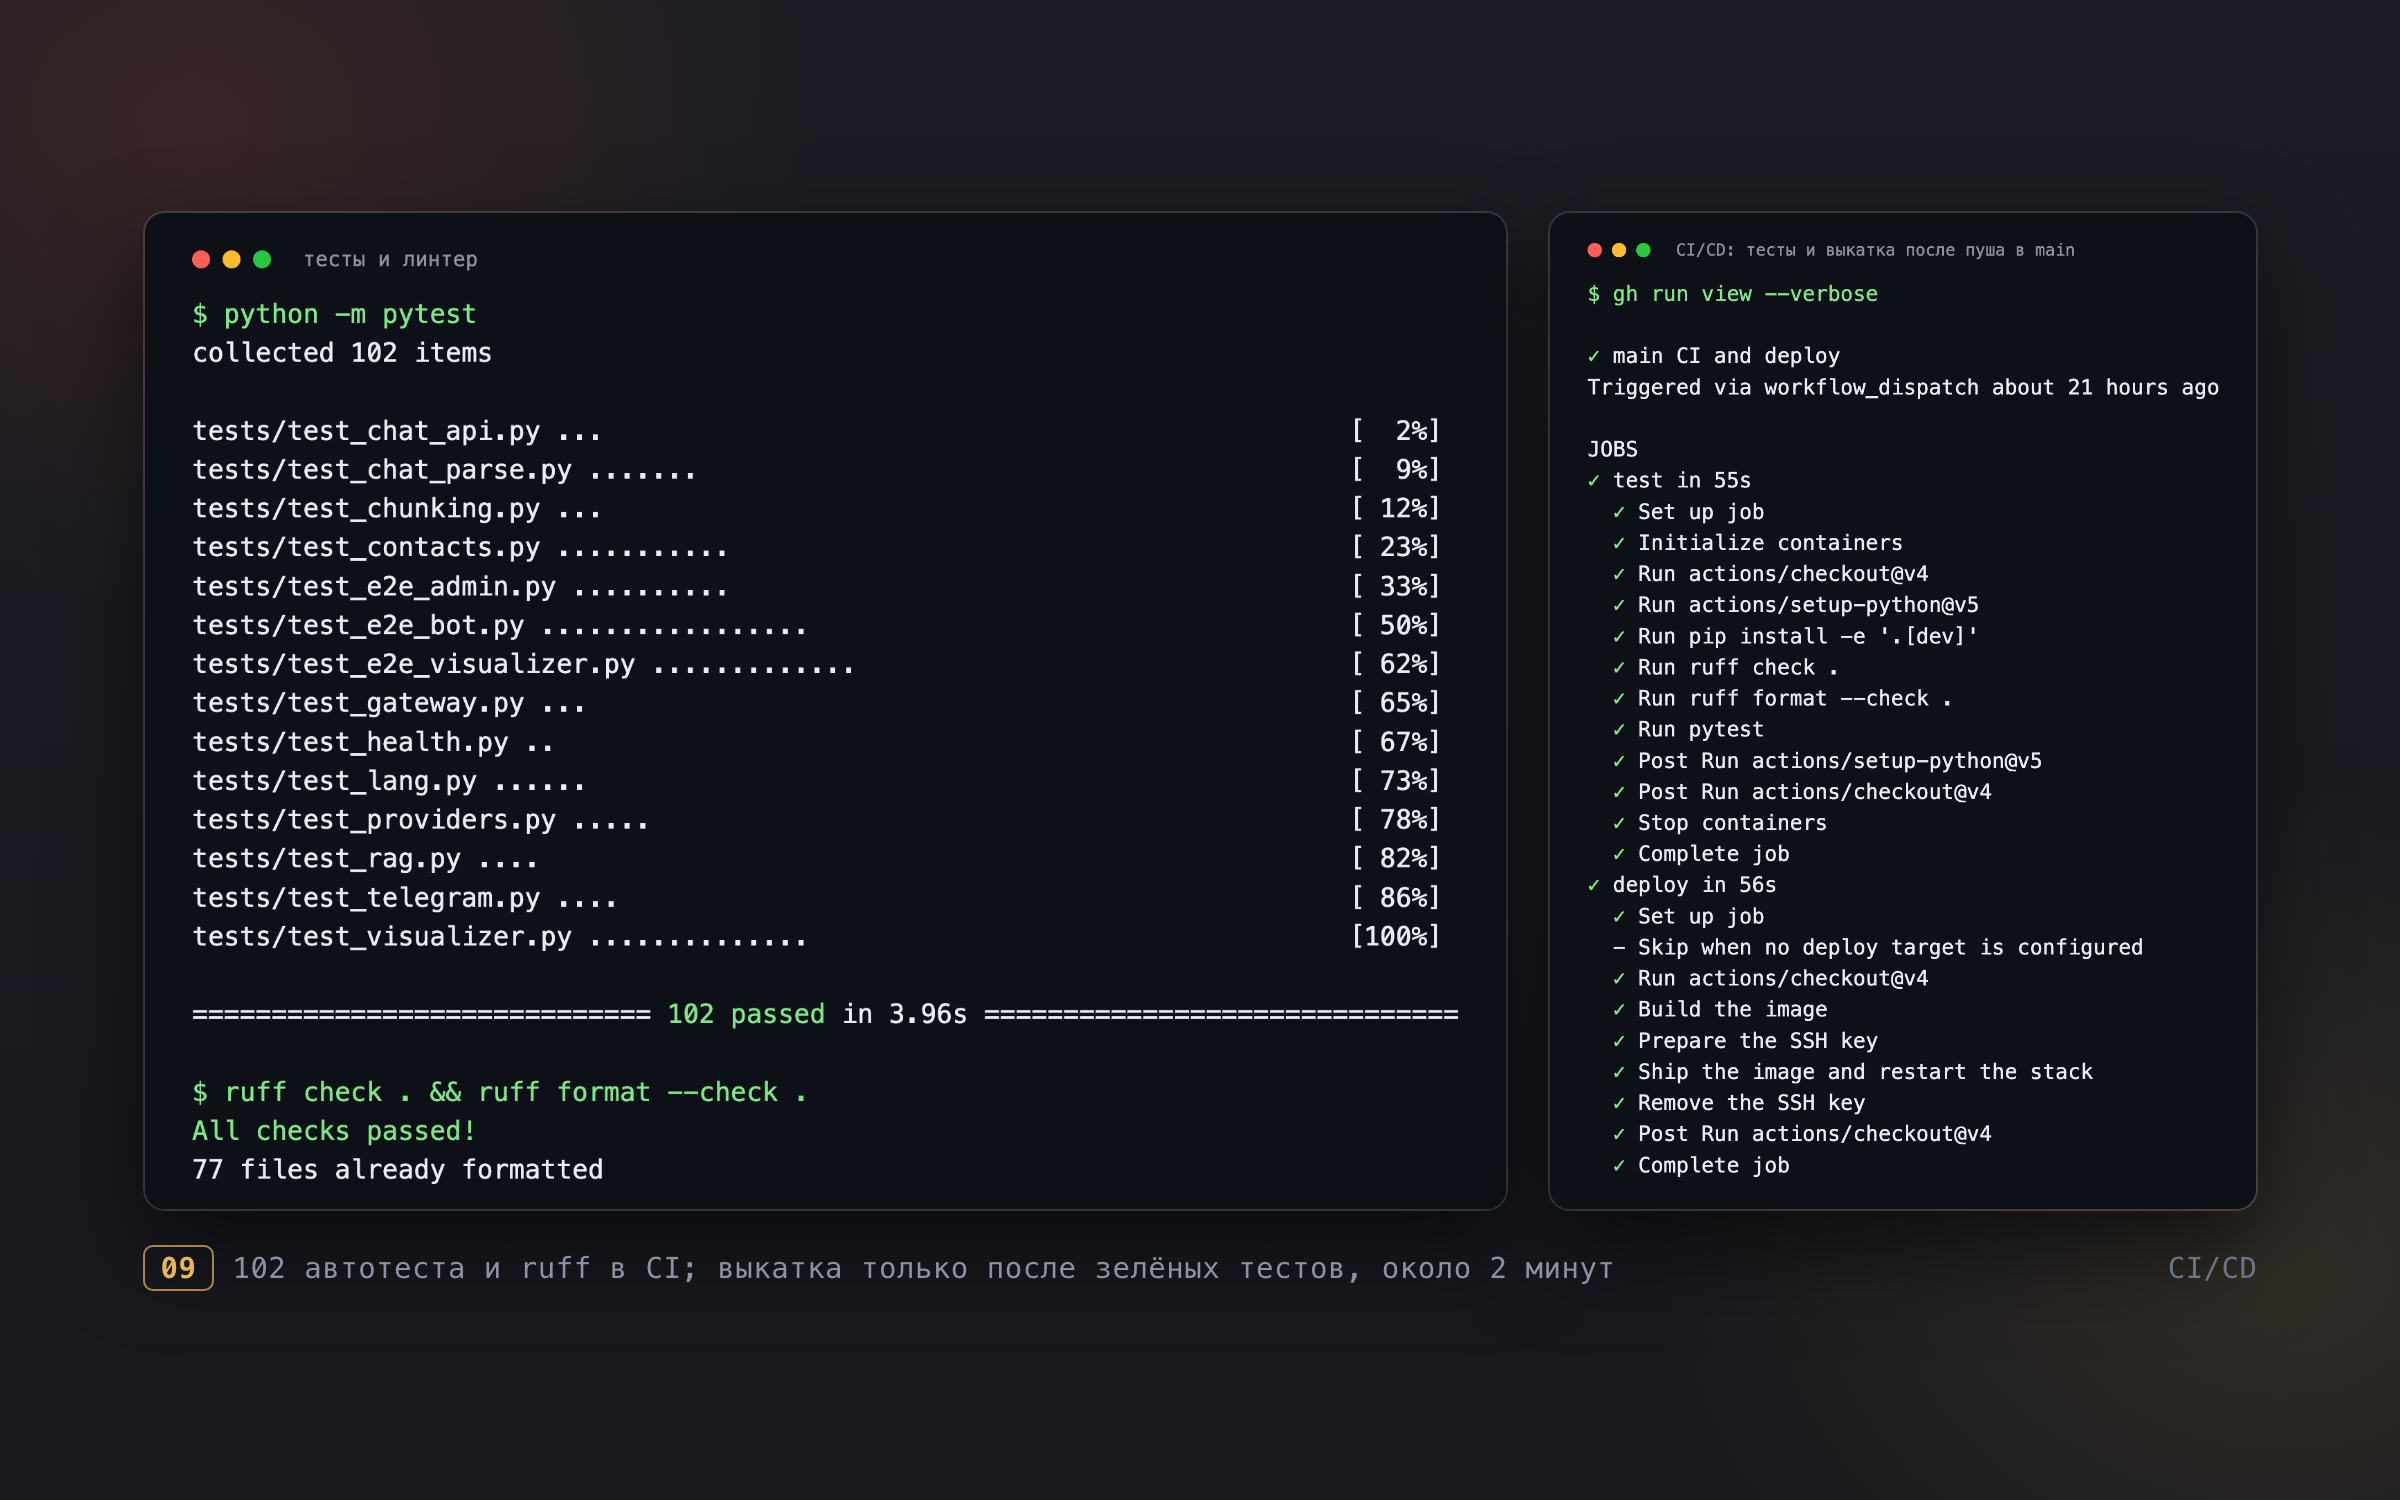This screenshot has height=1500, width=2400.
Task: Click tests/test_chunking.py row
Action: (816, 509)
